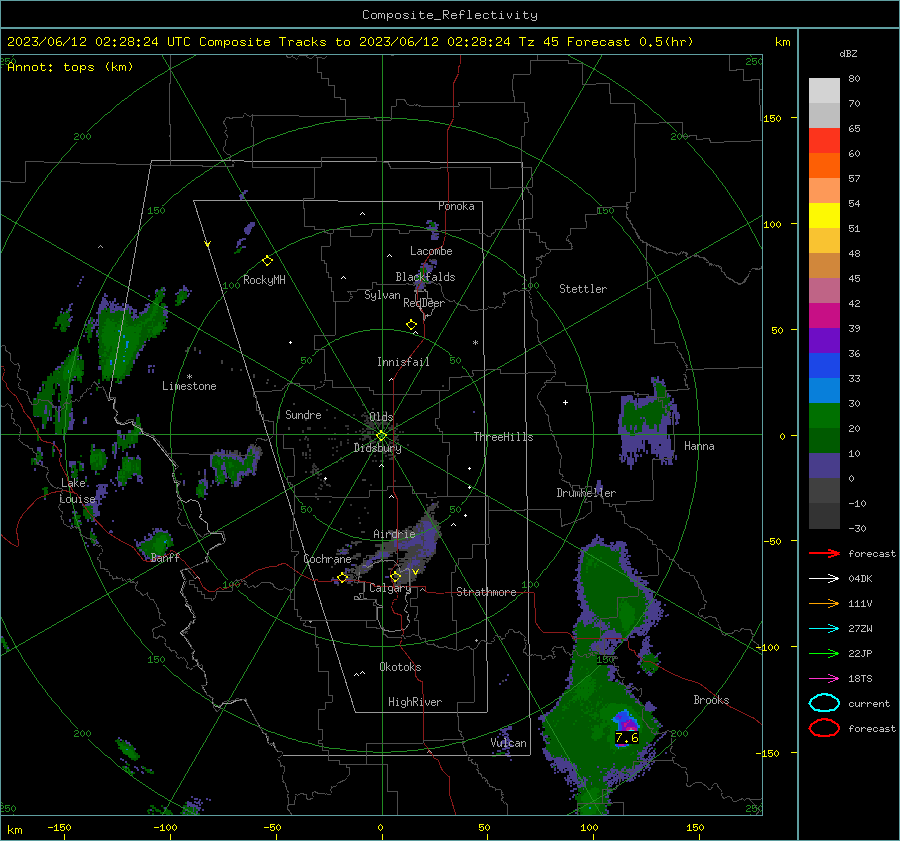Click the yellow diamond marker near RockyMH
This screenshot has width=900, height=841.
(x=267, y=261)
